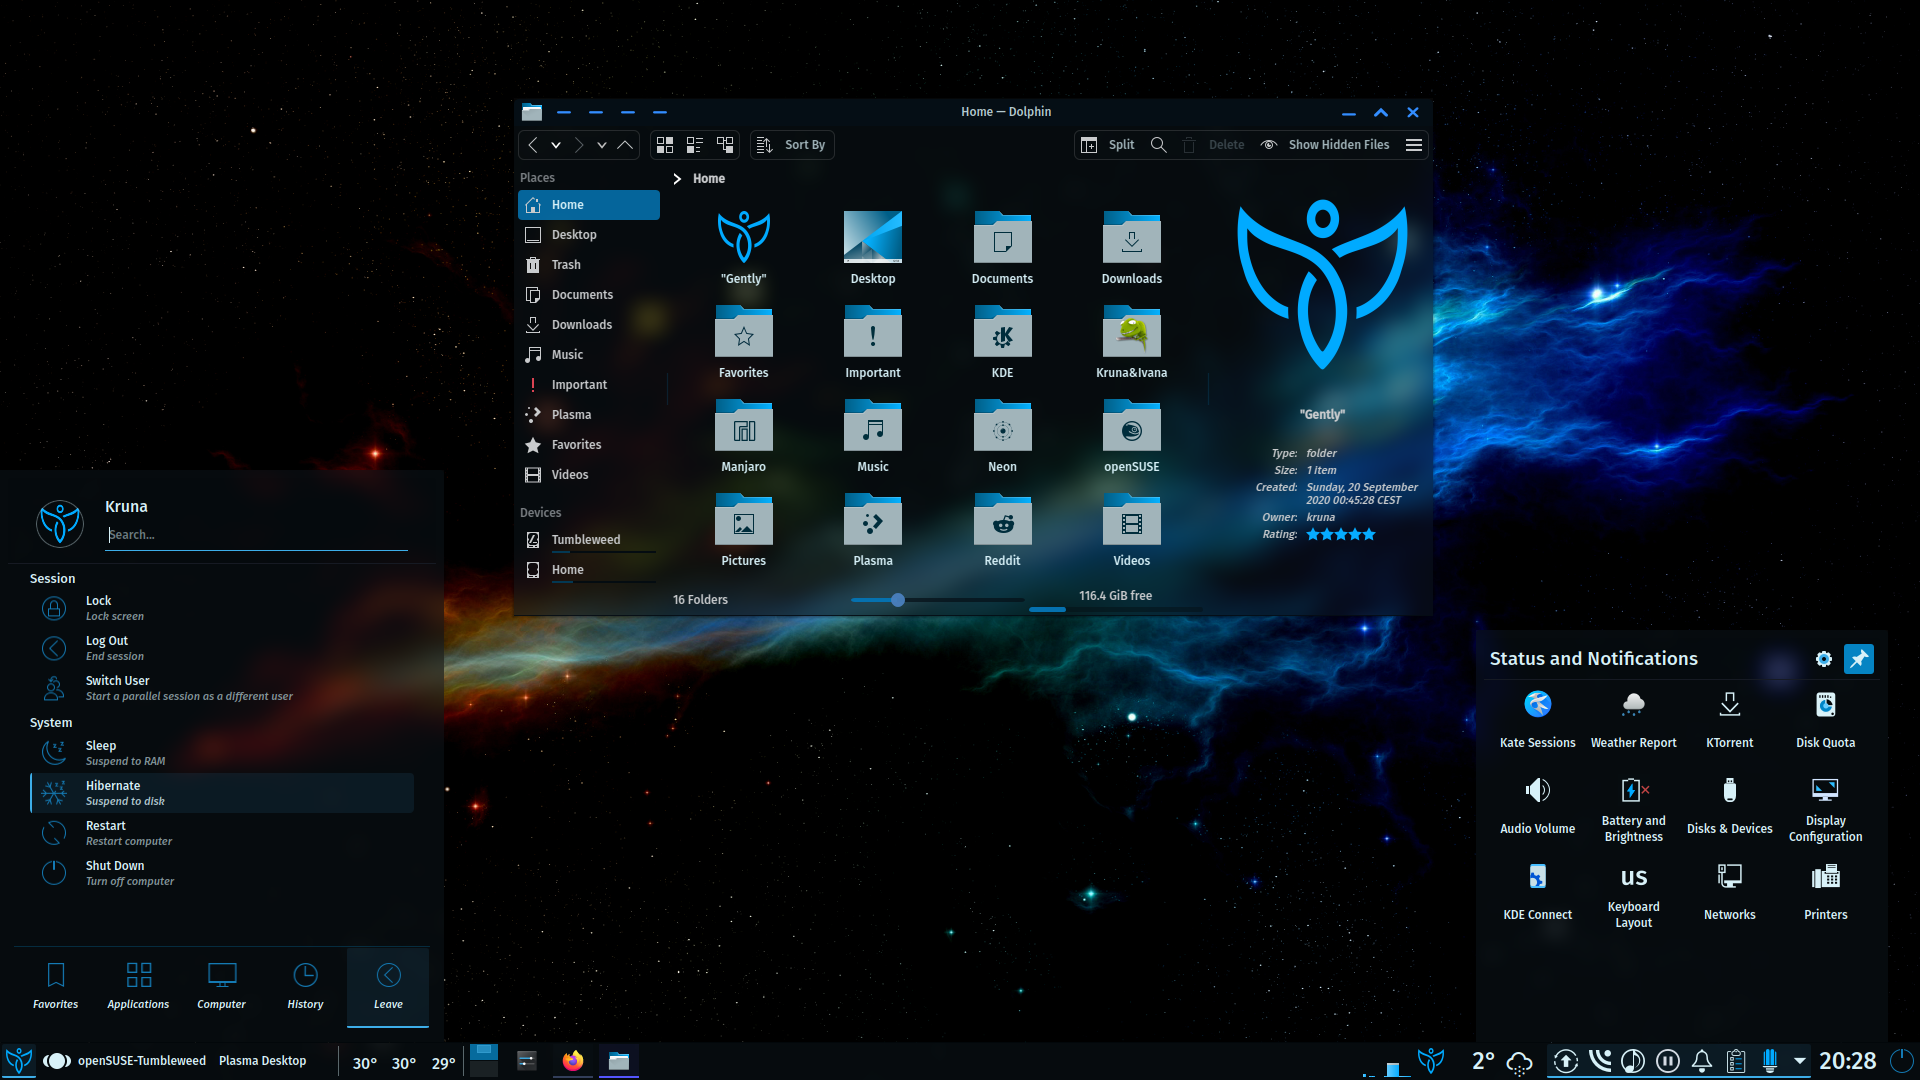Open Videos in Places sidebar
The height and width of the screenshot is (1080, 1920).
(x=588, y=475)
